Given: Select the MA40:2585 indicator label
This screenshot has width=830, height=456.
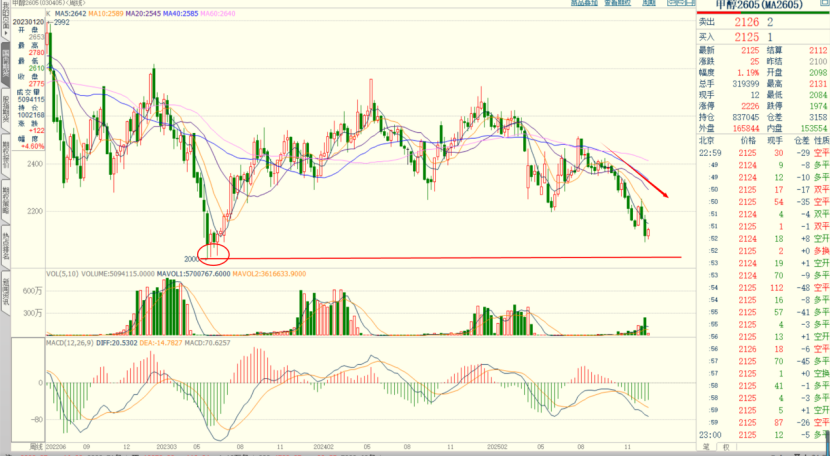Looking at the screenshot, I should tap(181, 13).
